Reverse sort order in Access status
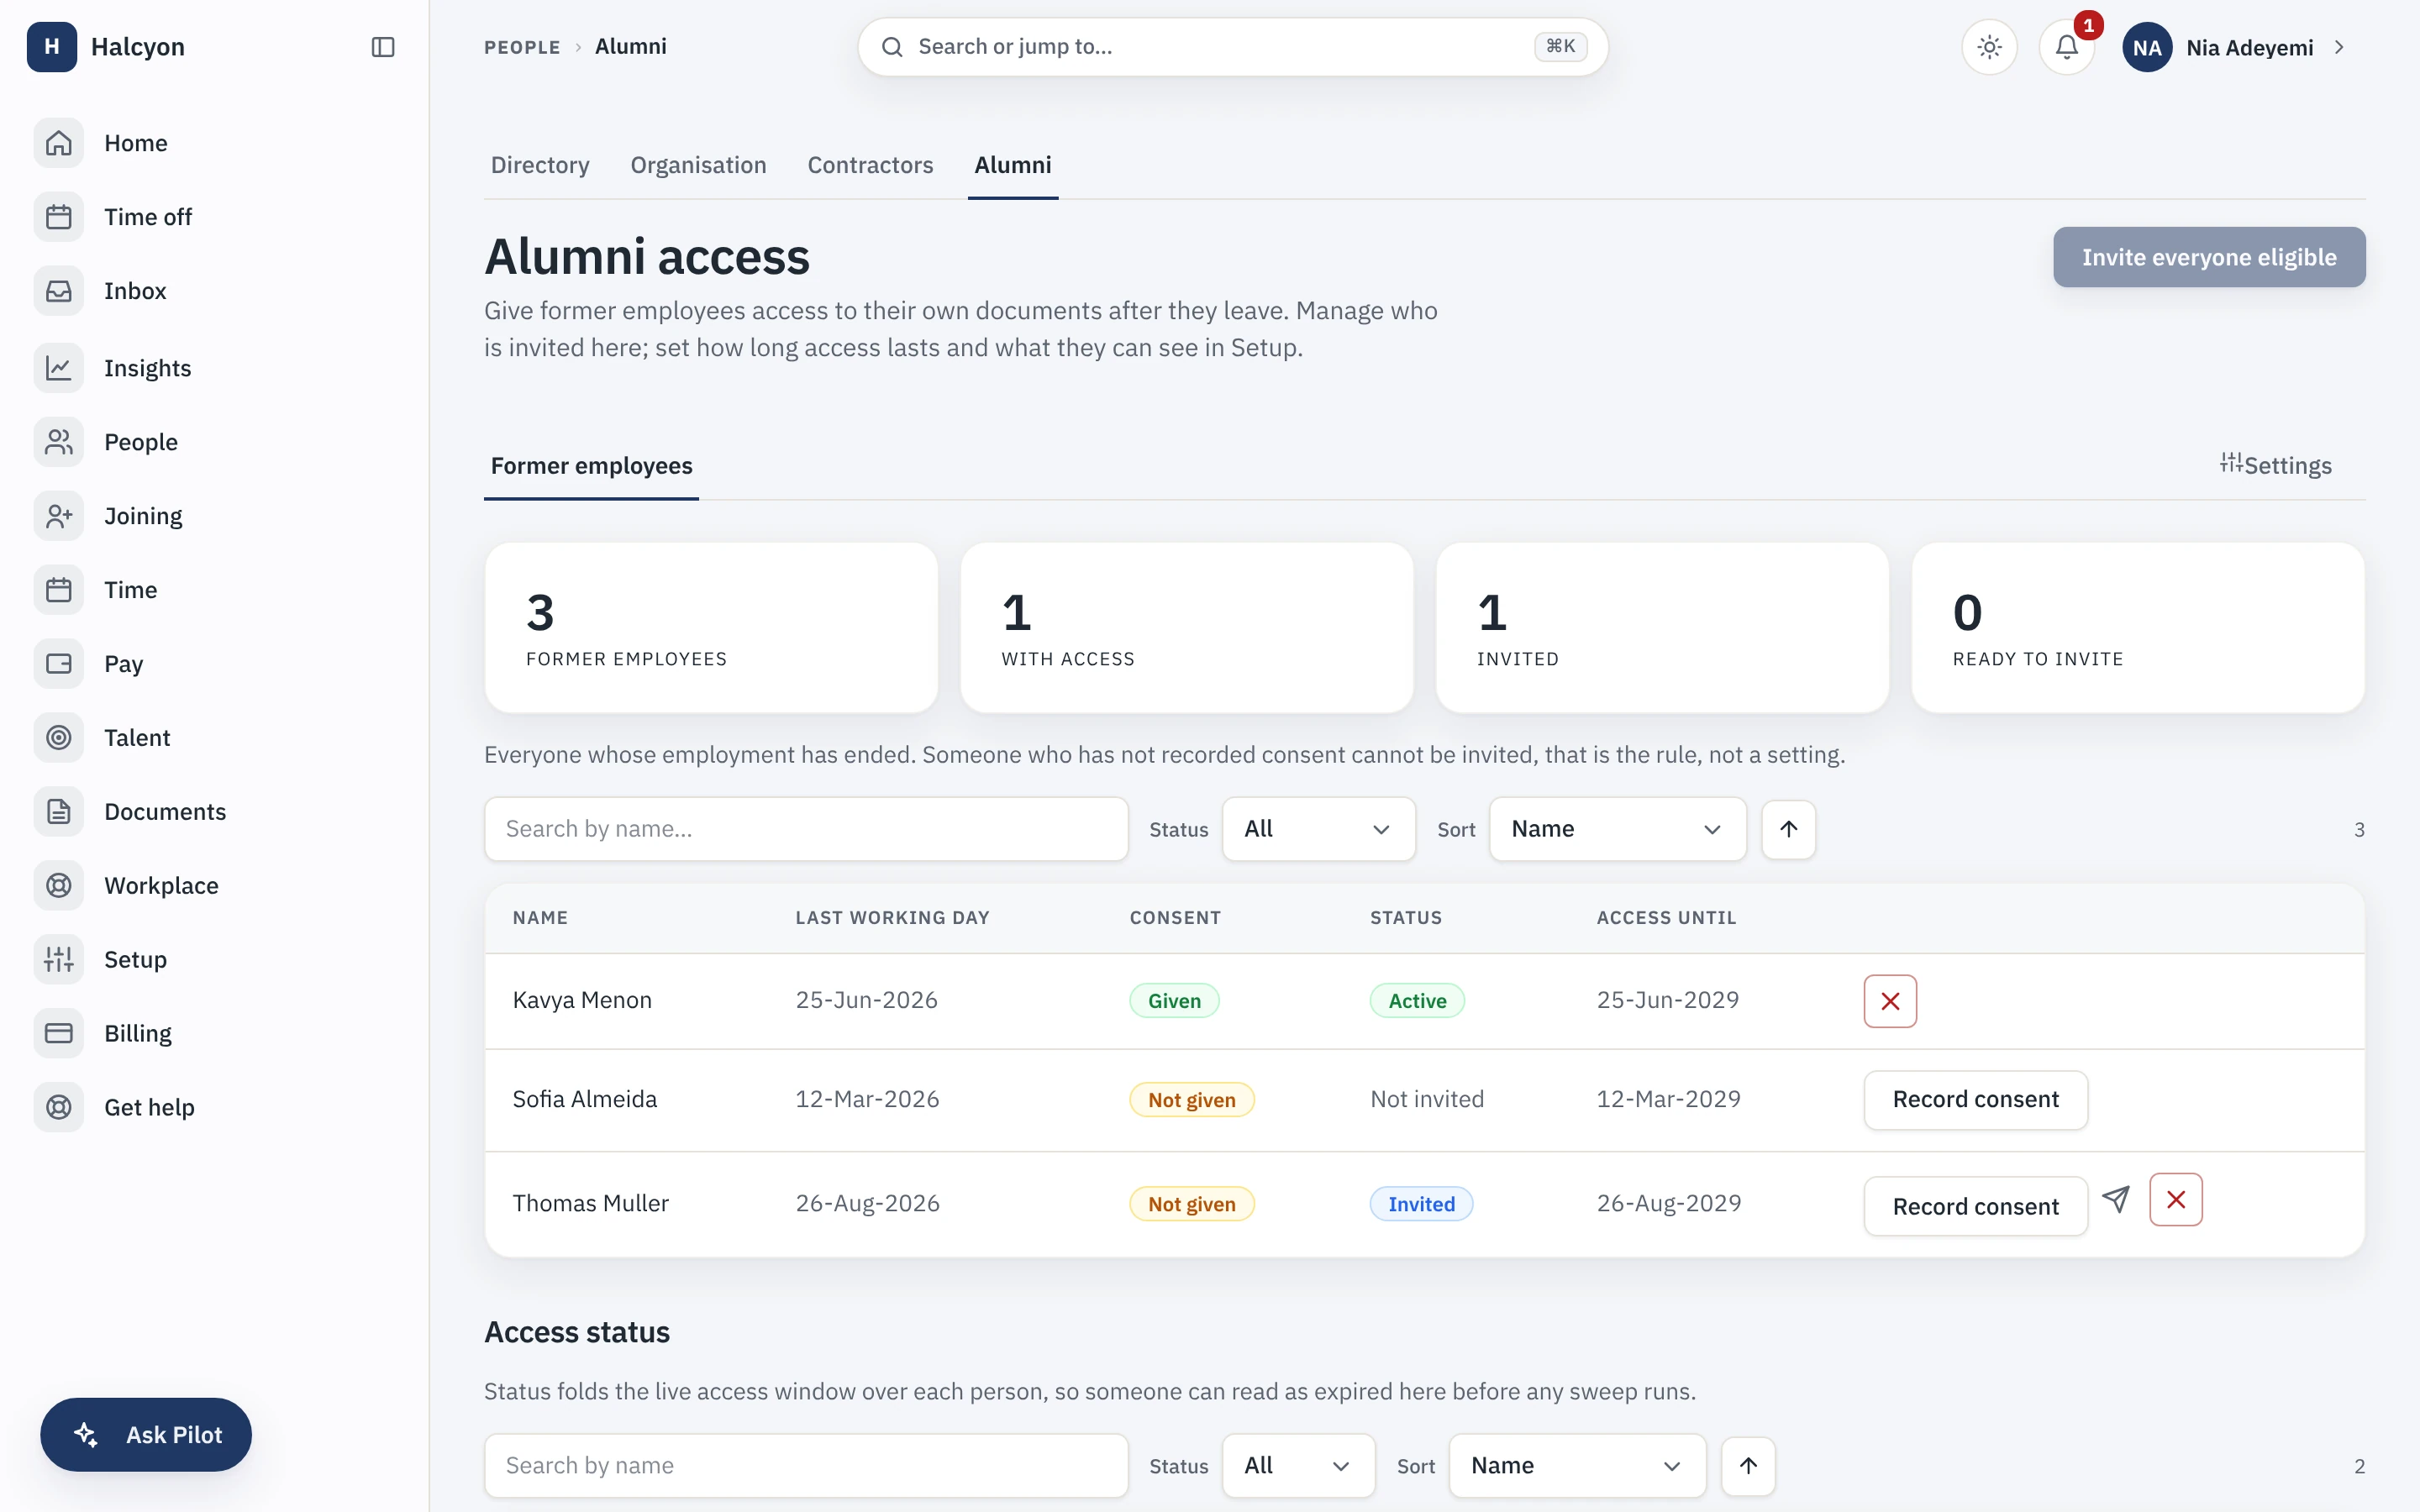The image size is (2420, 1512). point(1748,1466)
